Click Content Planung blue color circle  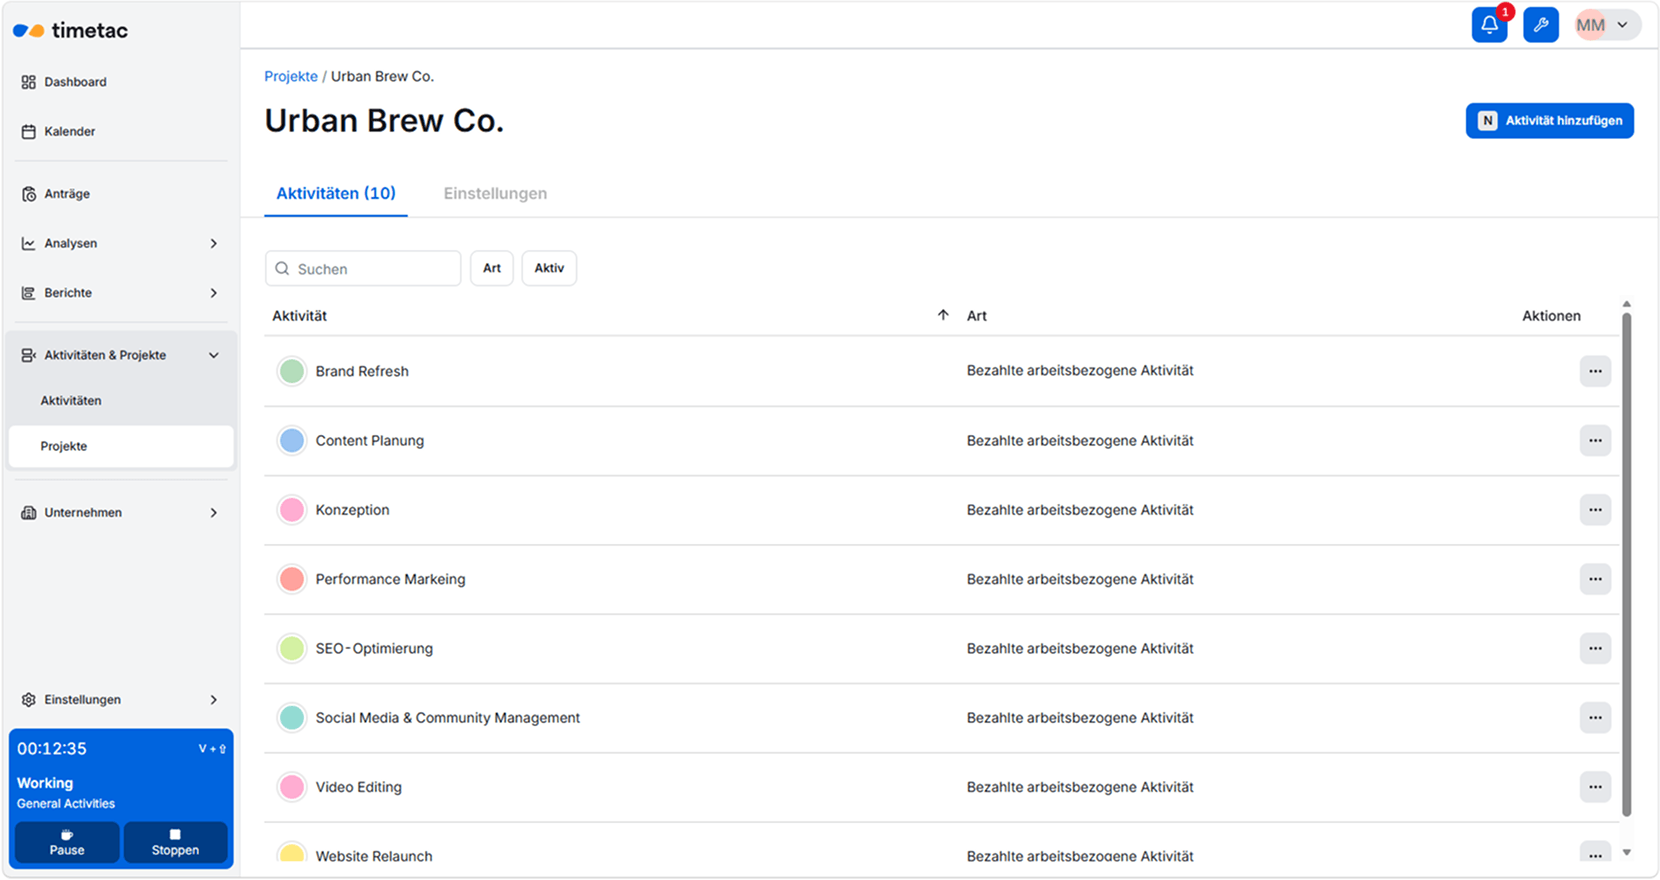292,440
